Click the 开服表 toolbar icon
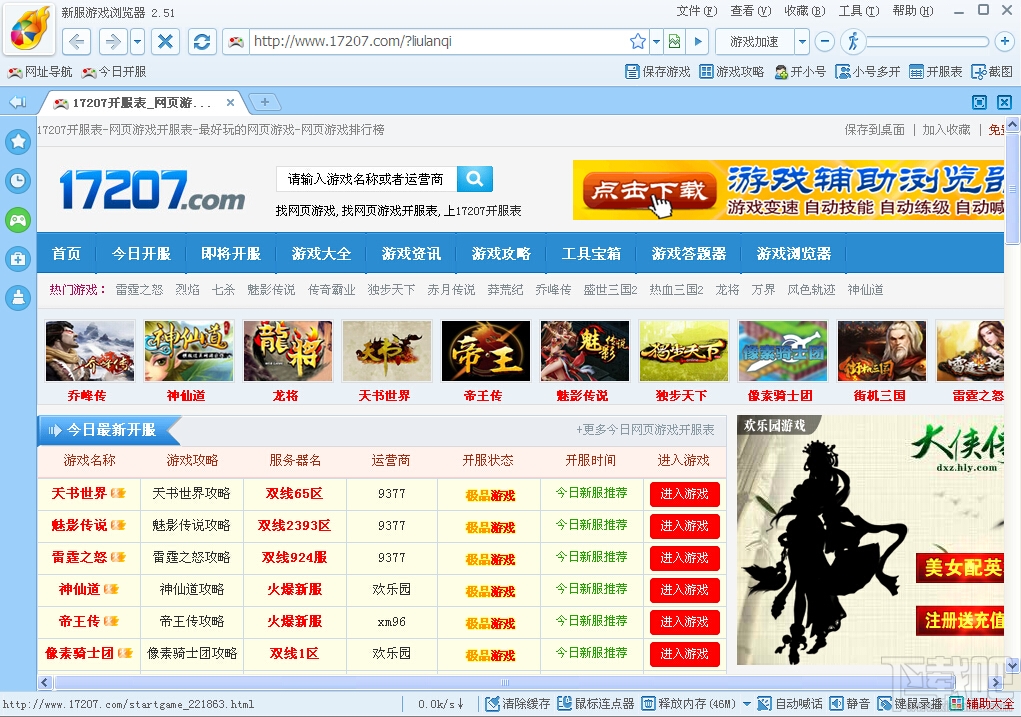 coord(936,72)
